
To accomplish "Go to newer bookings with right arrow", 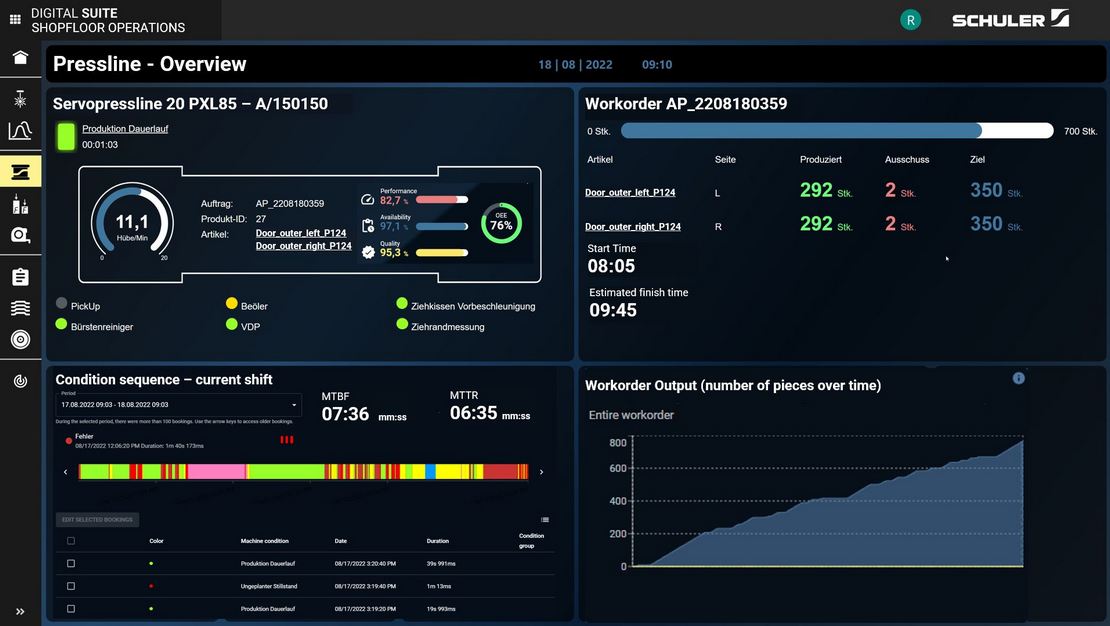I will click(x=542, y=472).
